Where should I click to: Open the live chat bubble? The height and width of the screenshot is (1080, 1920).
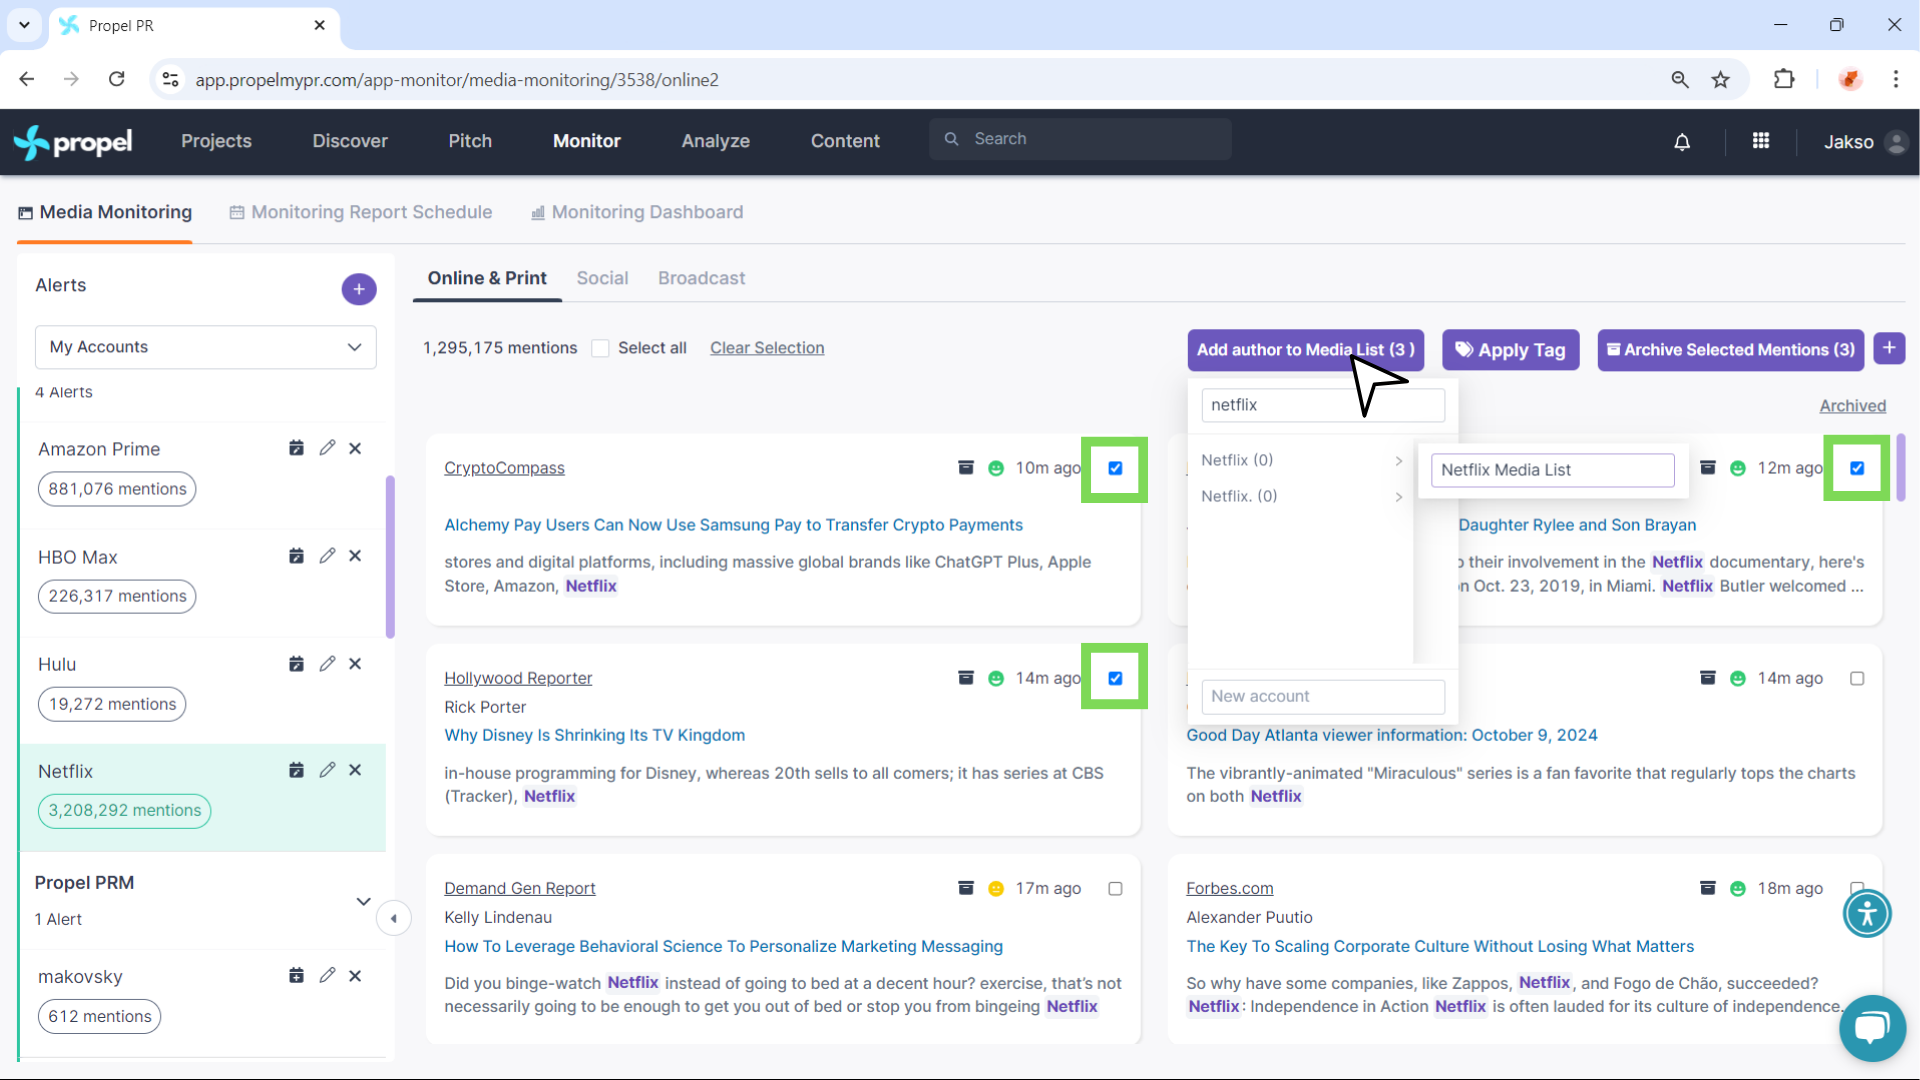(x=1872, y=1028)
